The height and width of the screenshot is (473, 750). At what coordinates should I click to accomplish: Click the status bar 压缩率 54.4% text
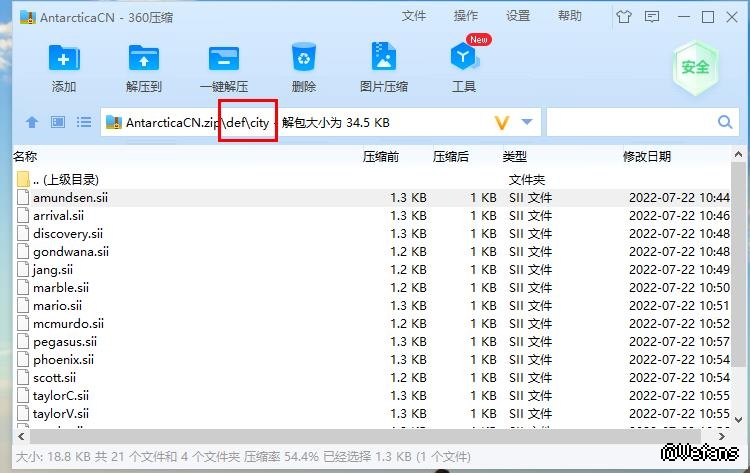281,457
